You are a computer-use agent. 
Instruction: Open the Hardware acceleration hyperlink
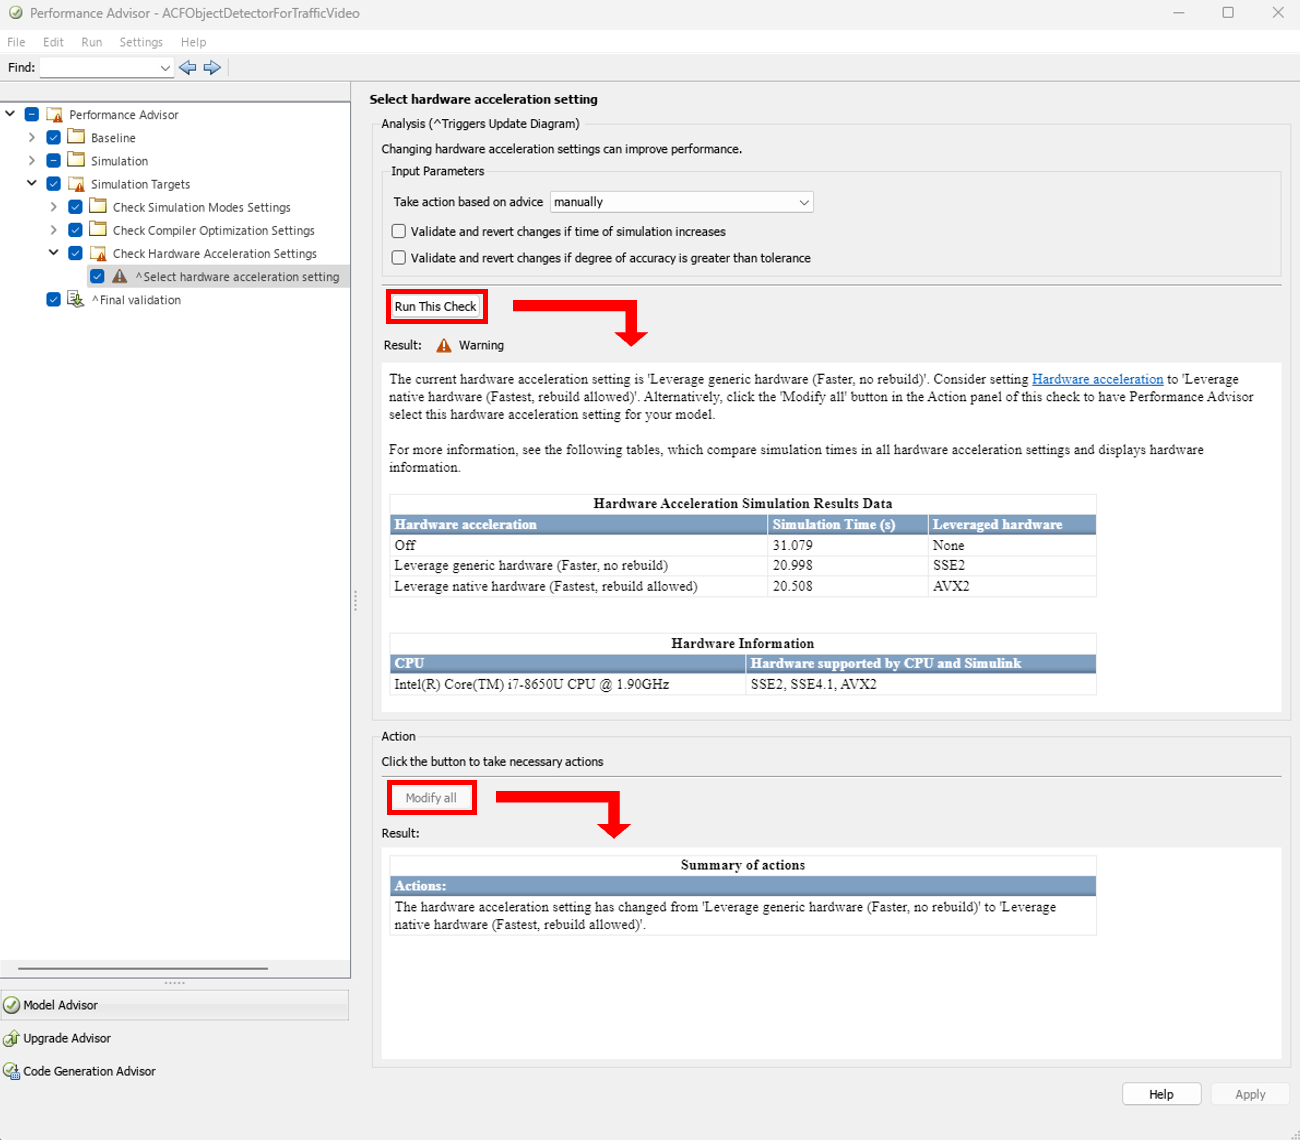[x=1097, y=379]
